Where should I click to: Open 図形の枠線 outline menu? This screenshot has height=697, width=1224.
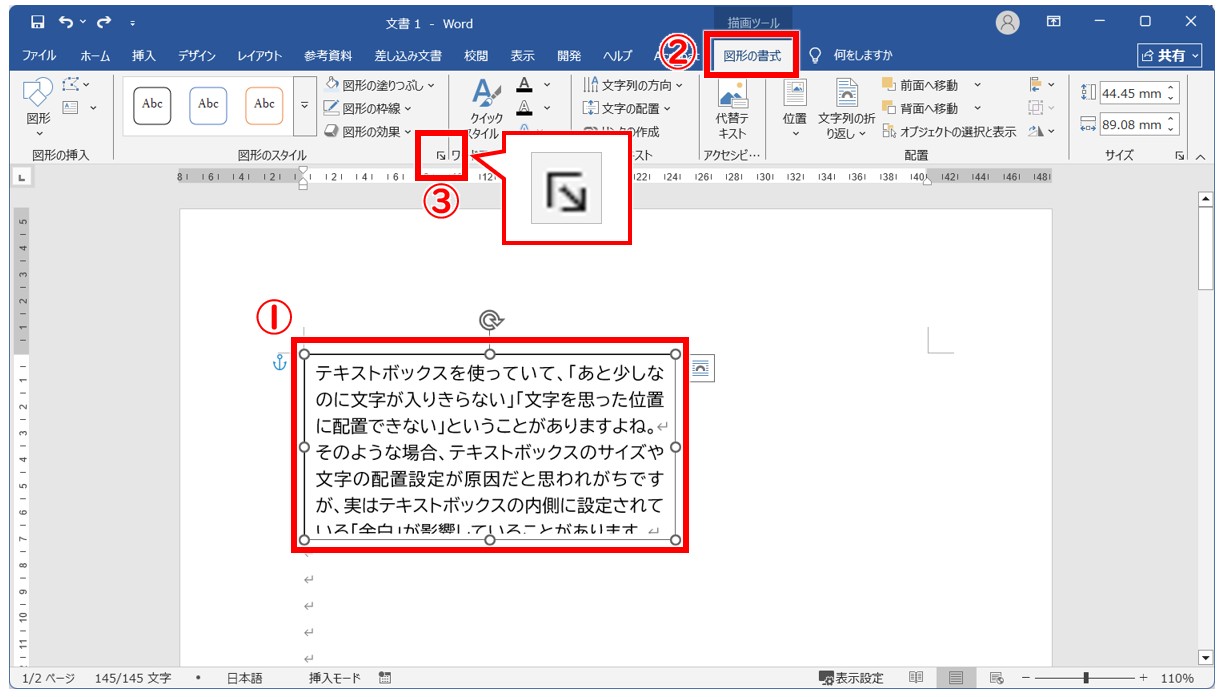coord(368,108)
